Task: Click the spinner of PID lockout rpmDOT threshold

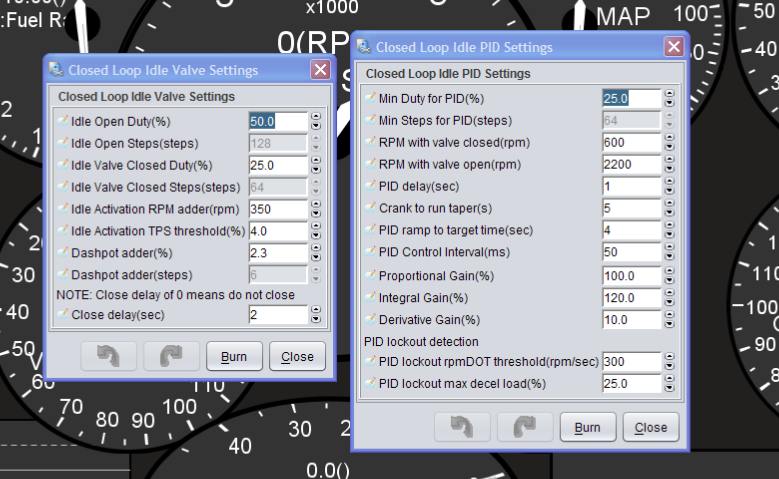Action: pos(669,361)
